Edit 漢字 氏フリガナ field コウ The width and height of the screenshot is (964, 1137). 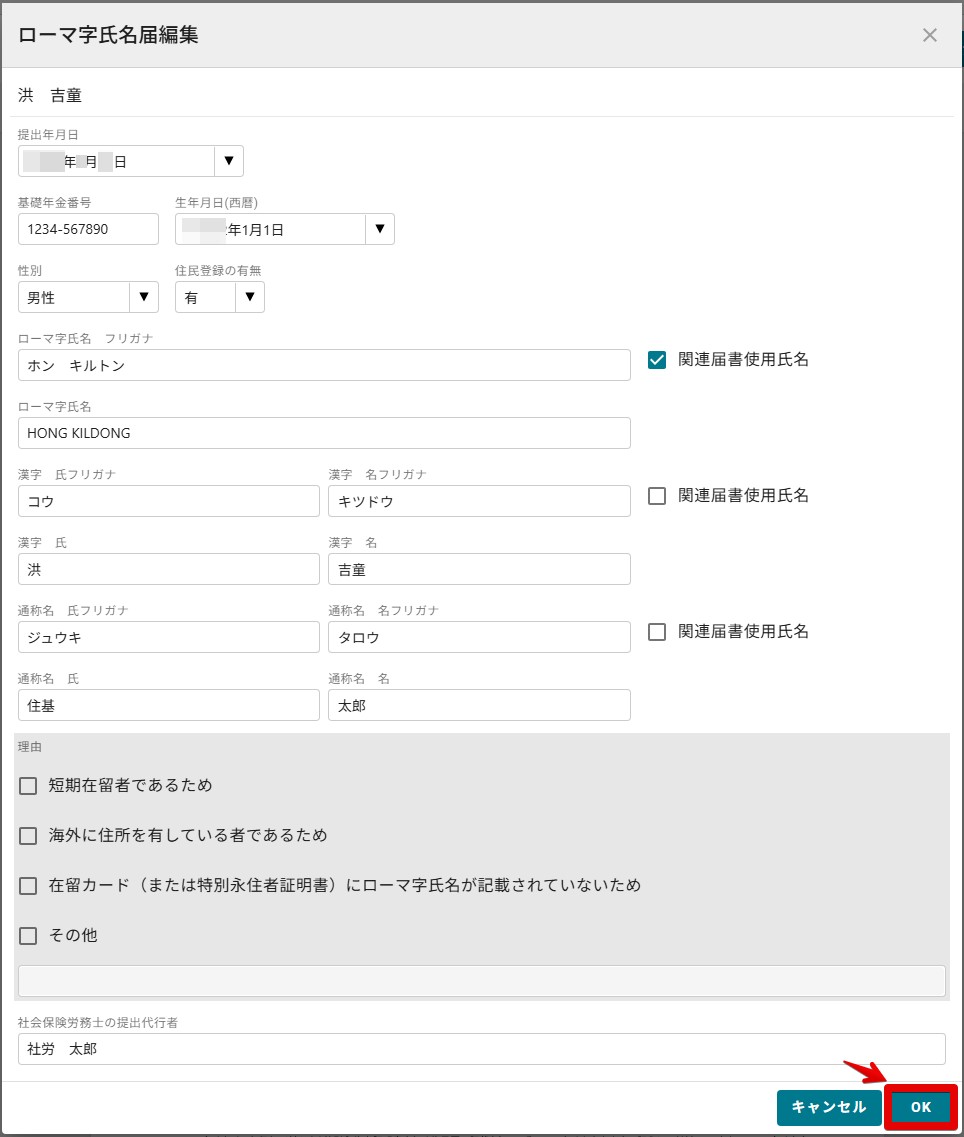point(168,501)
